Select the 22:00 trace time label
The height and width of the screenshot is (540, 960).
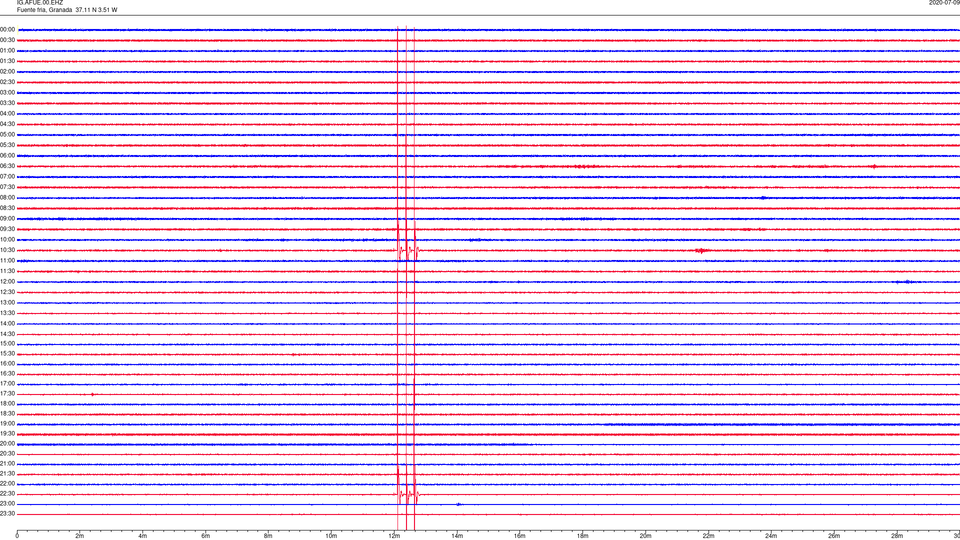(x=7, y=484)
